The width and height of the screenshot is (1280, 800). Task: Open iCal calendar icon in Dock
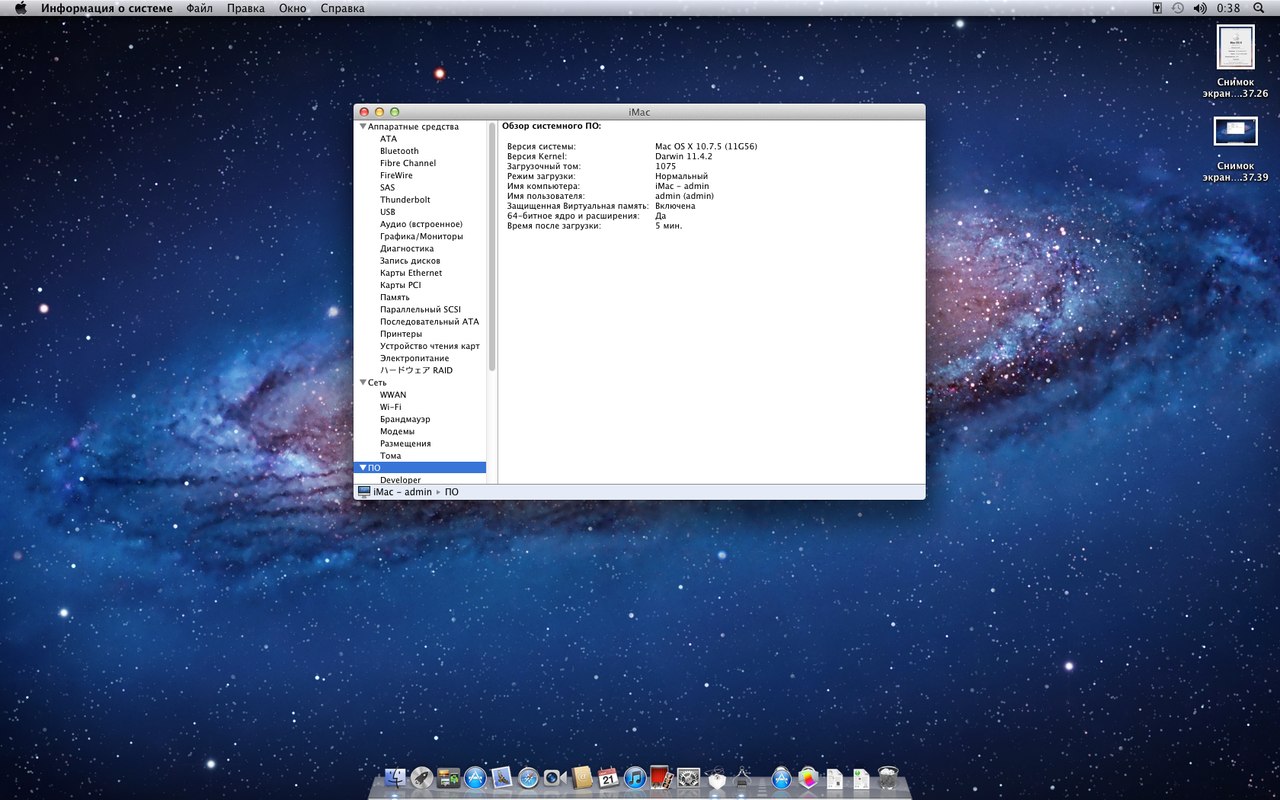click(608, 778)
